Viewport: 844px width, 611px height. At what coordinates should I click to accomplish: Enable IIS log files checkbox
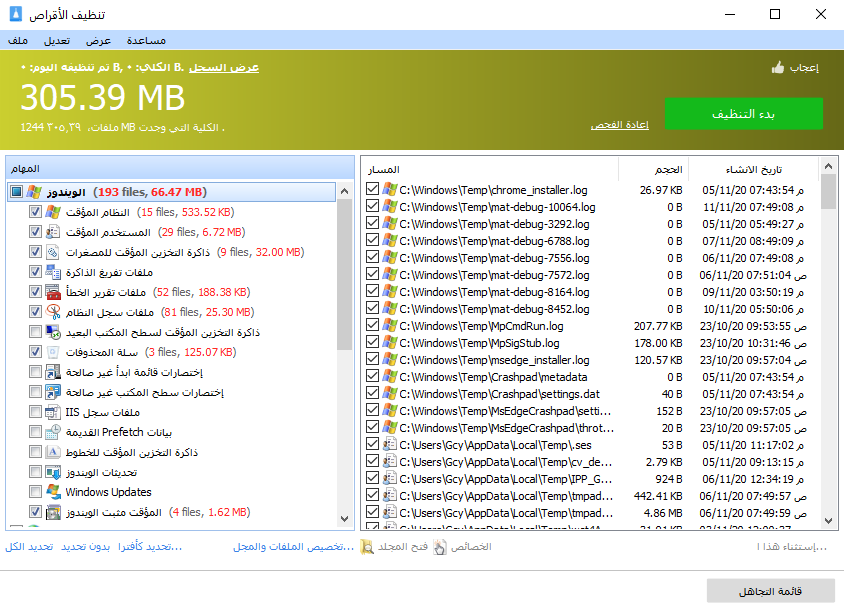[35, 412]
